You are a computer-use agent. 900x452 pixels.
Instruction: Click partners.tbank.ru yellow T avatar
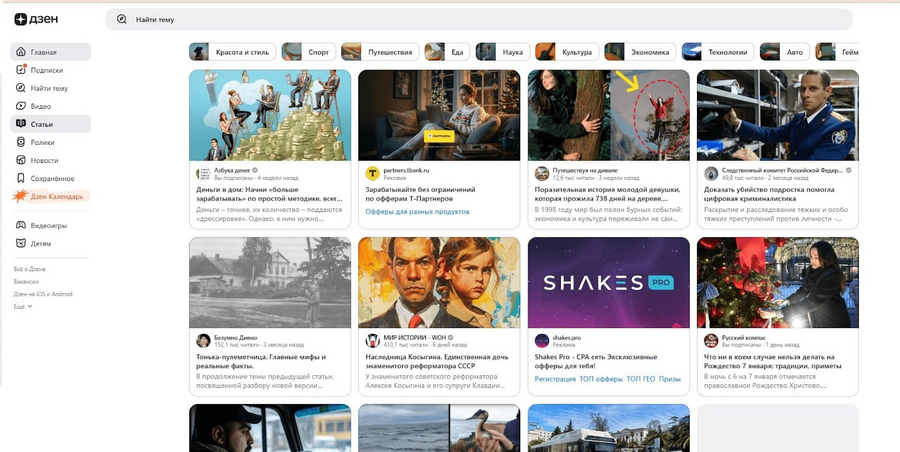click(x=373, y=173)
